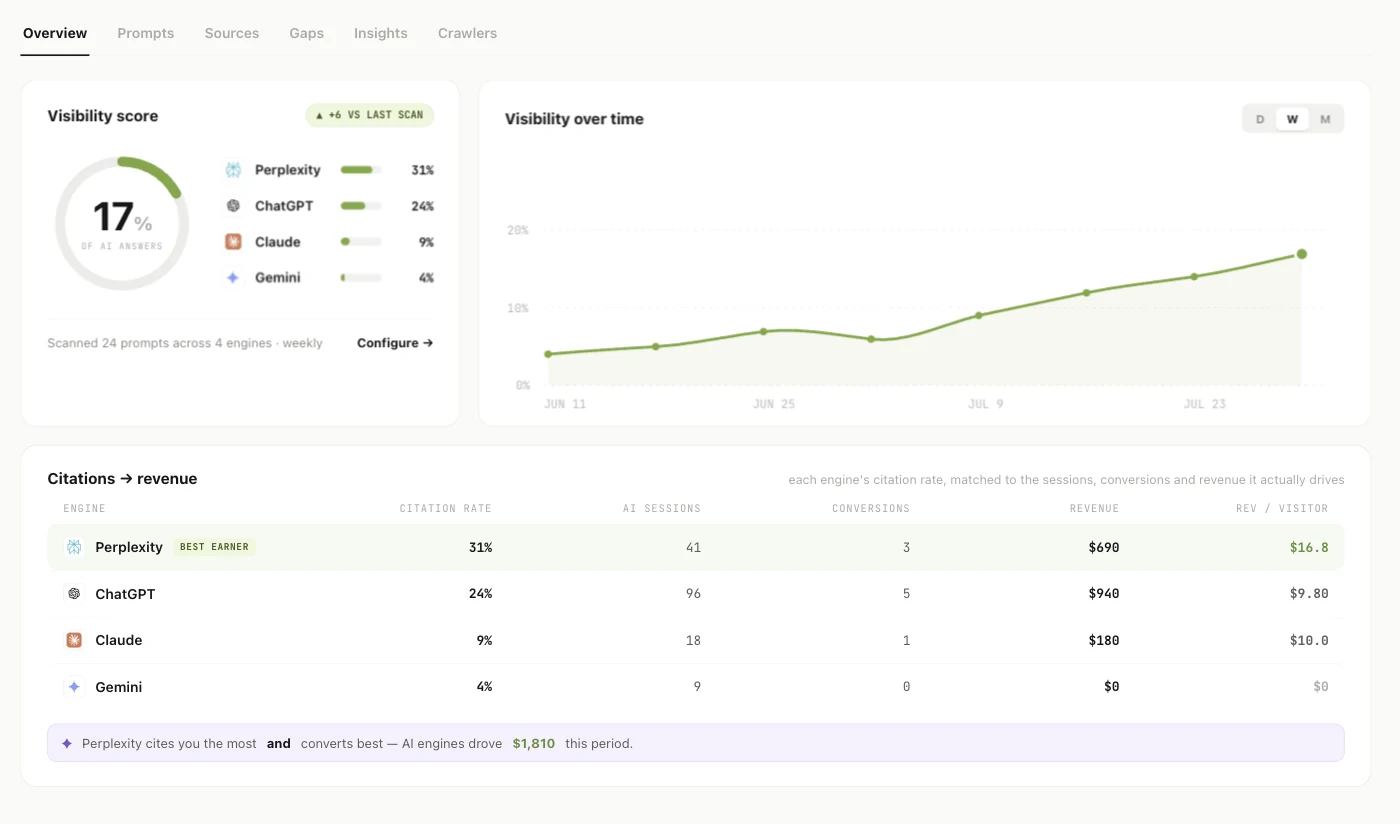
Task: Click the 96 AI sessions value
Action: (x=693, y=594)
